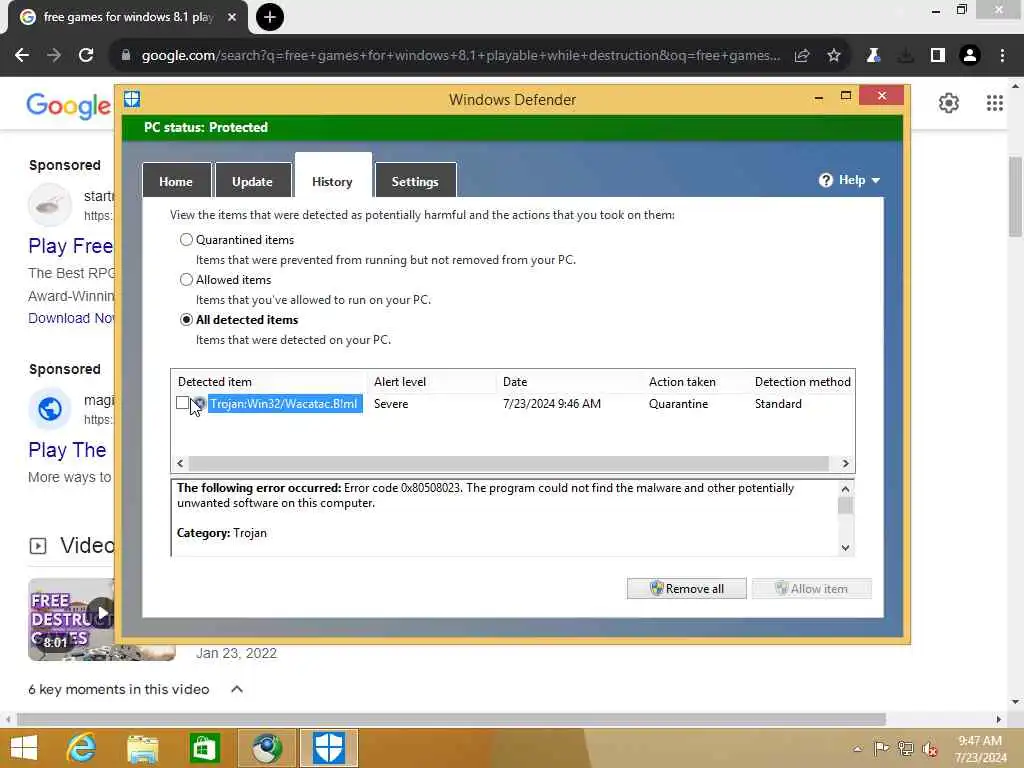Open the Google apps grid
1024x768 pixels.
coord(995,103)
